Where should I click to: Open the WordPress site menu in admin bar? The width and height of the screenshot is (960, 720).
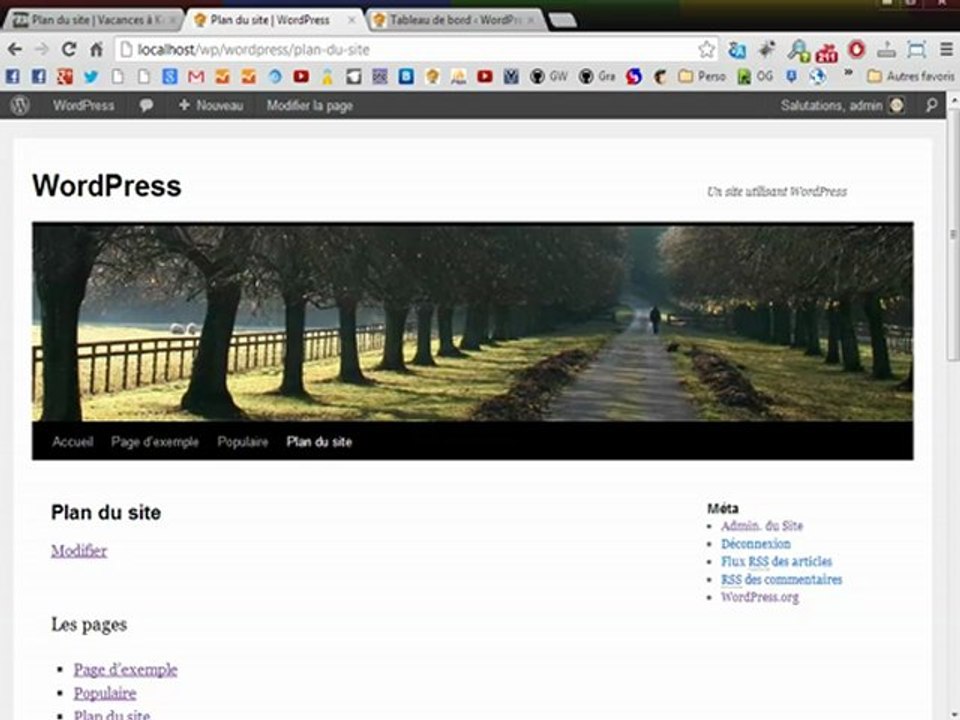[83, 105]
